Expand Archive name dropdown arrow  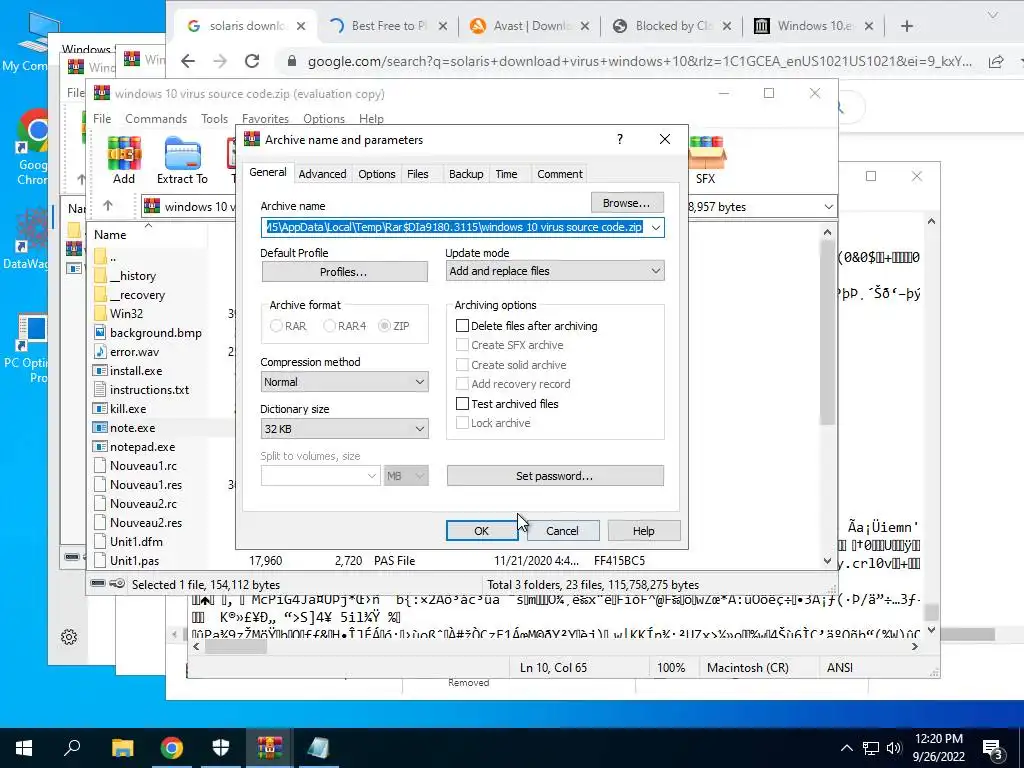[x=656, y=227]
